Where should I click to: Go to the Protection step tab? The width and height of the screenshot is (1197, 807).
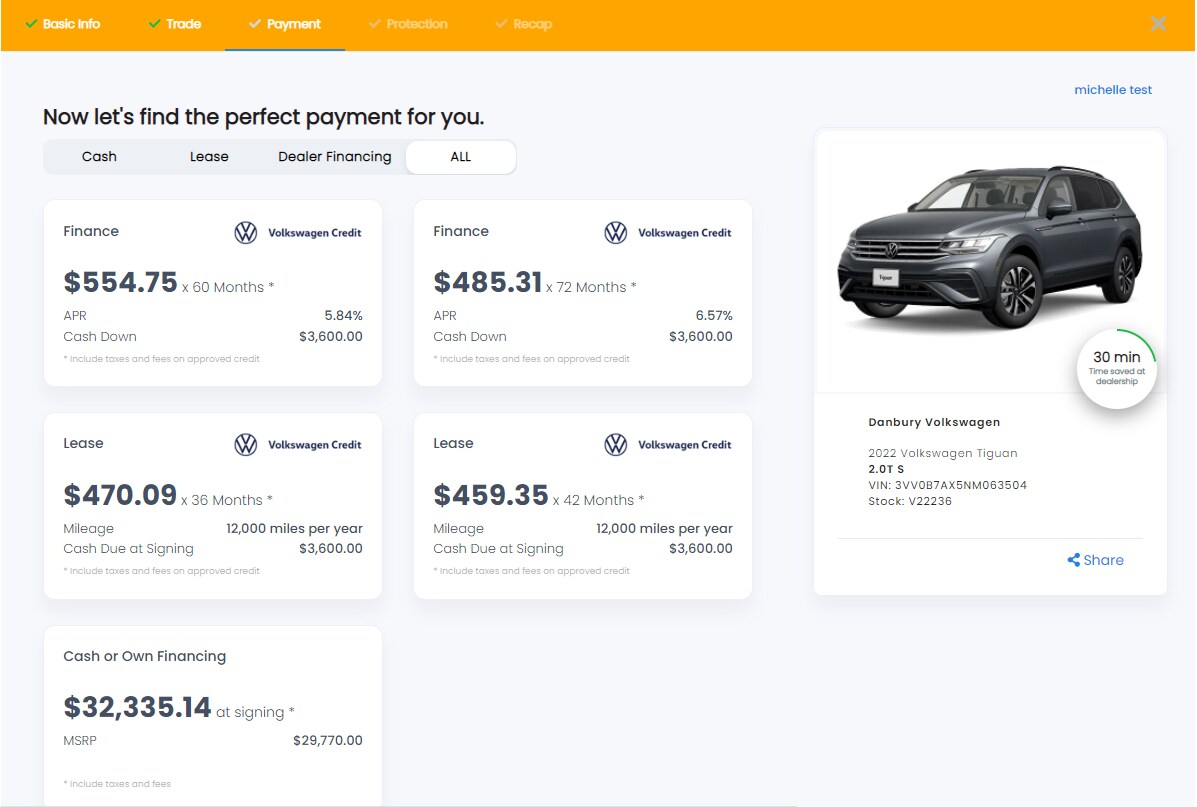[x=416, y=24]
